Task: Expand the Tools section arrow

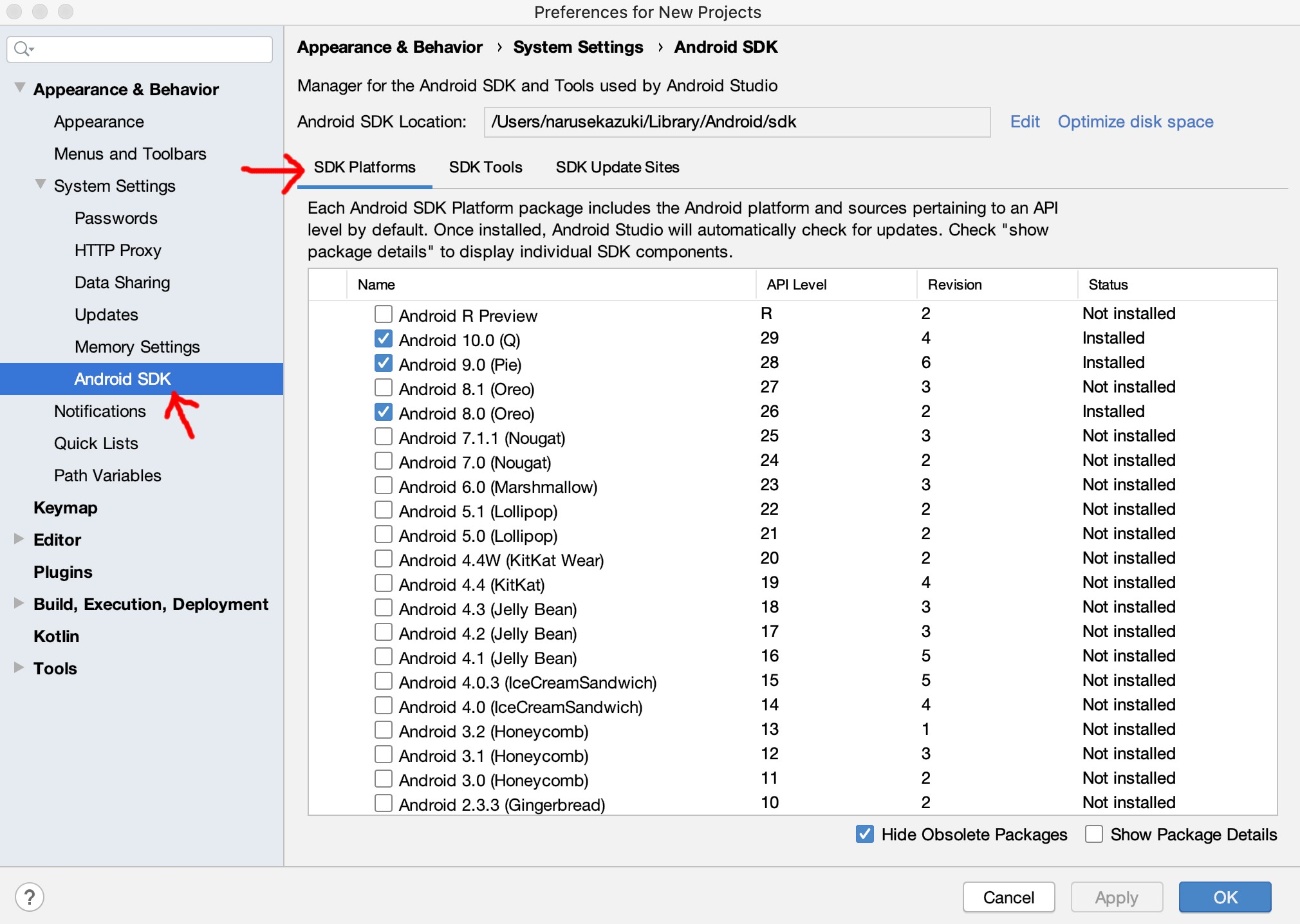Action: click(x=19, y=667)
